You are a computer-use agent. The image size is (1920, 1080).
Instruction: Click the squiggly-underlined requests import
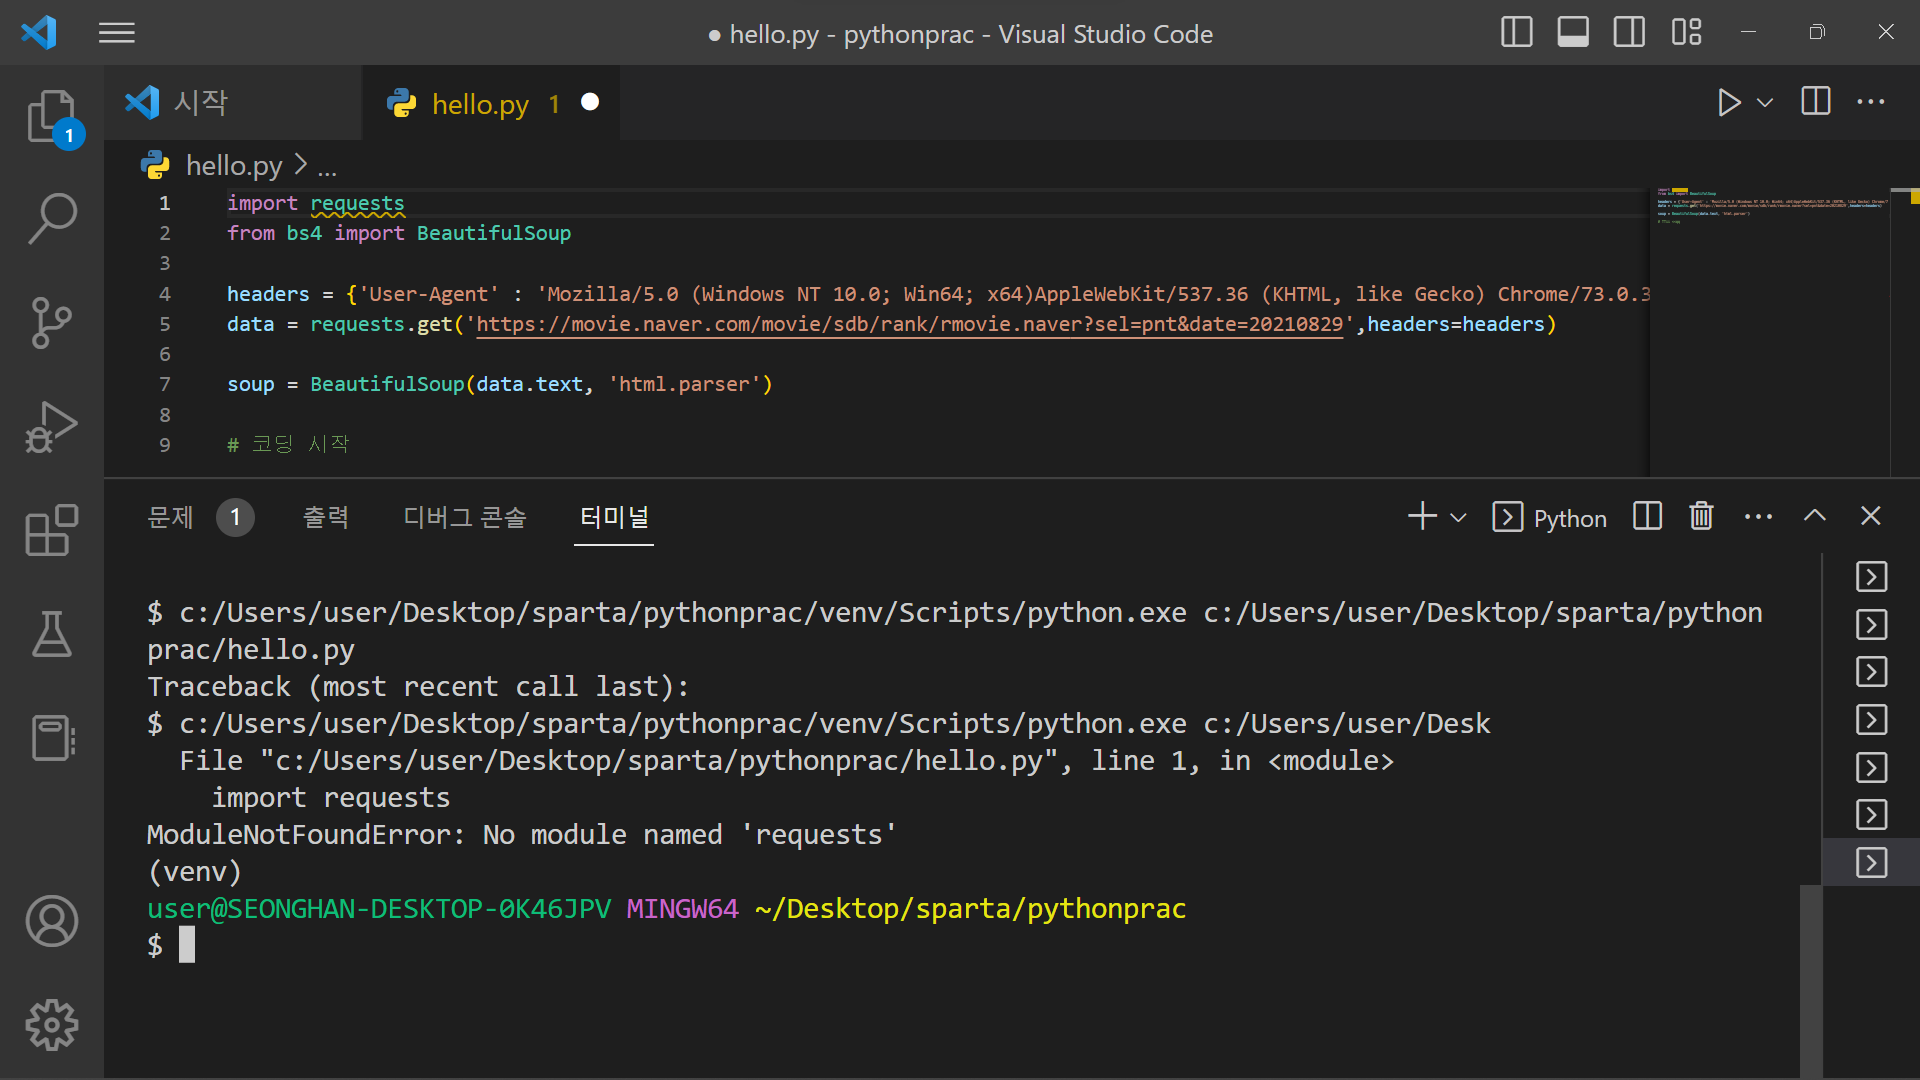point(357,203)
